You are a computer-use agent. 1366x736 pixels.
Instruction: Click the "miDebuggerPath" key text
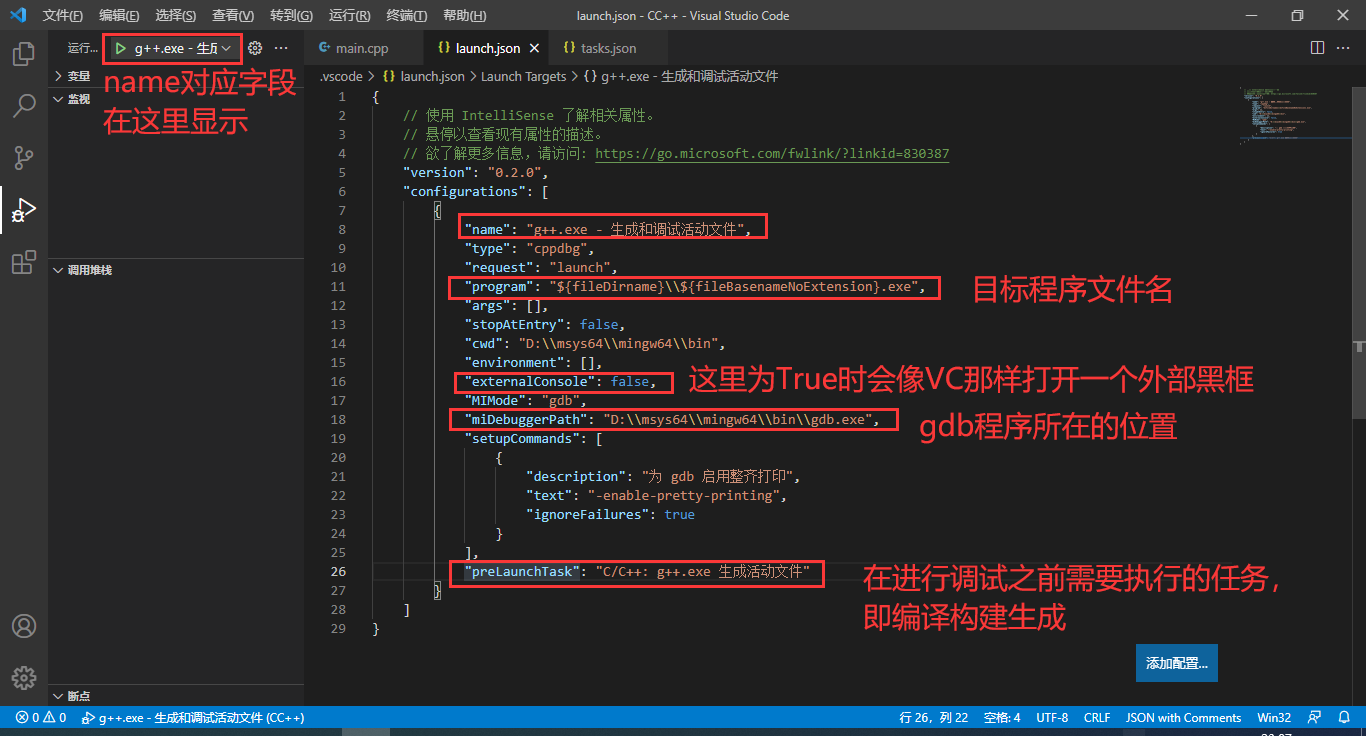[x=525, y=420]
